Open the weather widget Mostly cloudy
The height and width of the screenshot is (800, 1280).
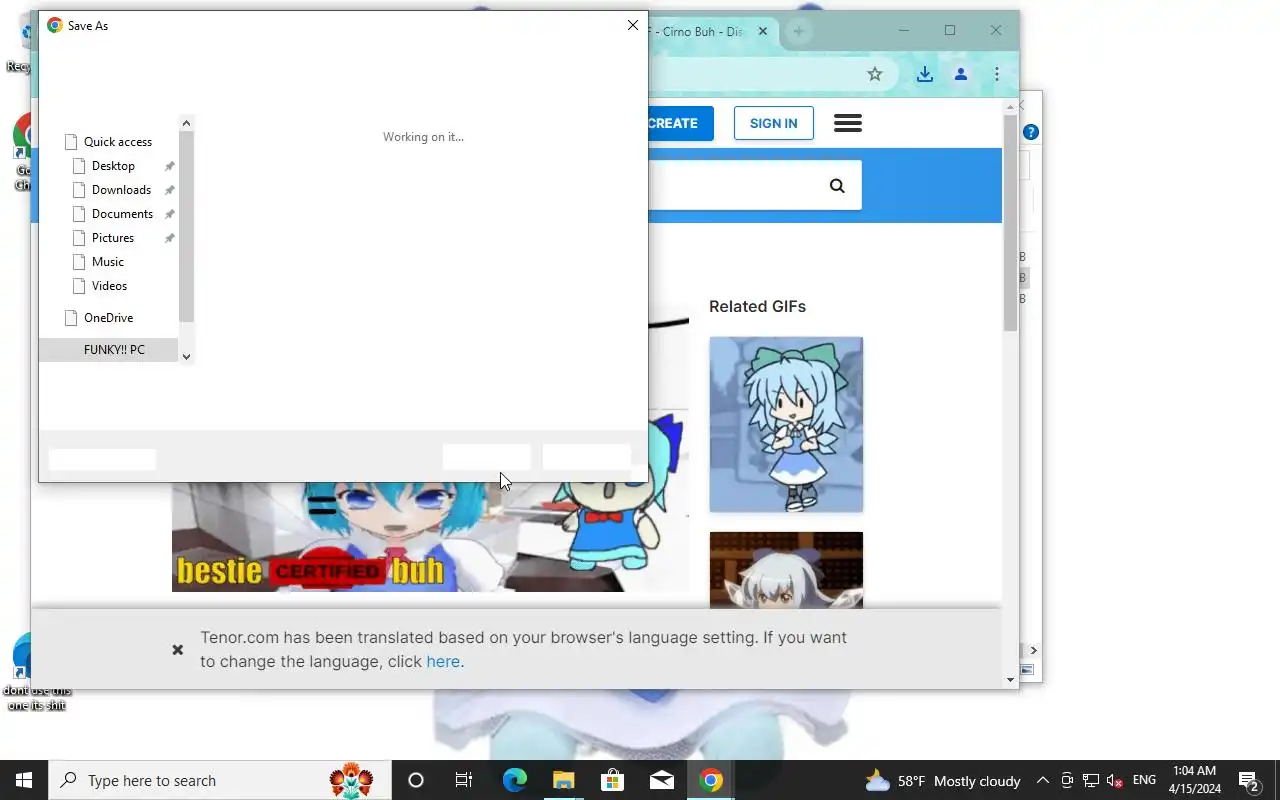(943, 780)
